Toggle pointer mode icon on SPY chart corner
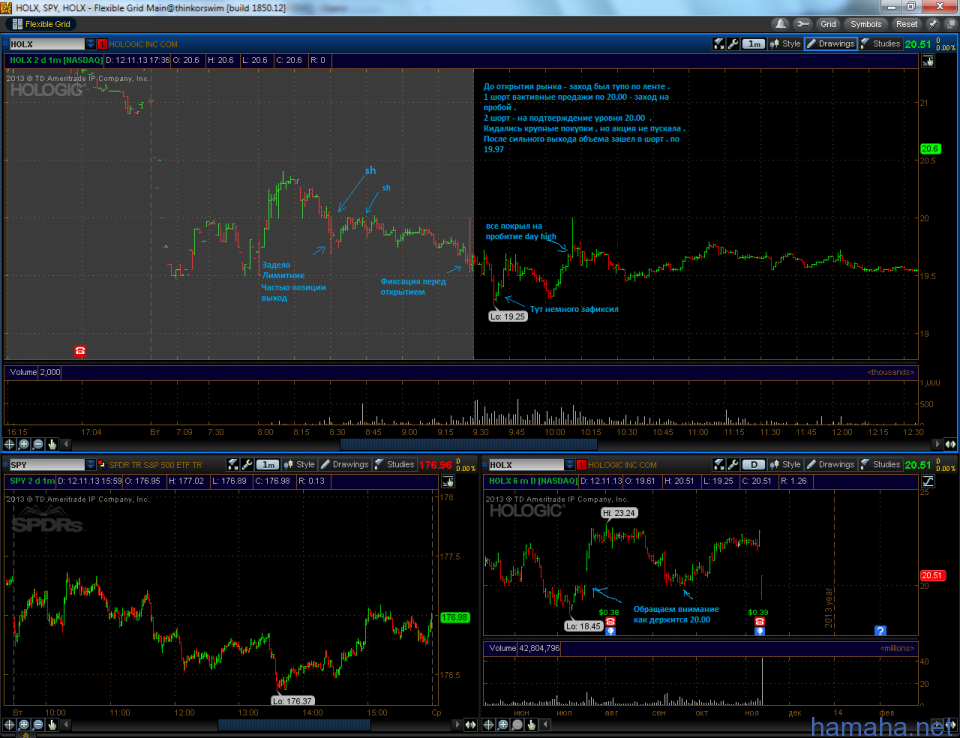960x738 pixels. pos(448,481)
